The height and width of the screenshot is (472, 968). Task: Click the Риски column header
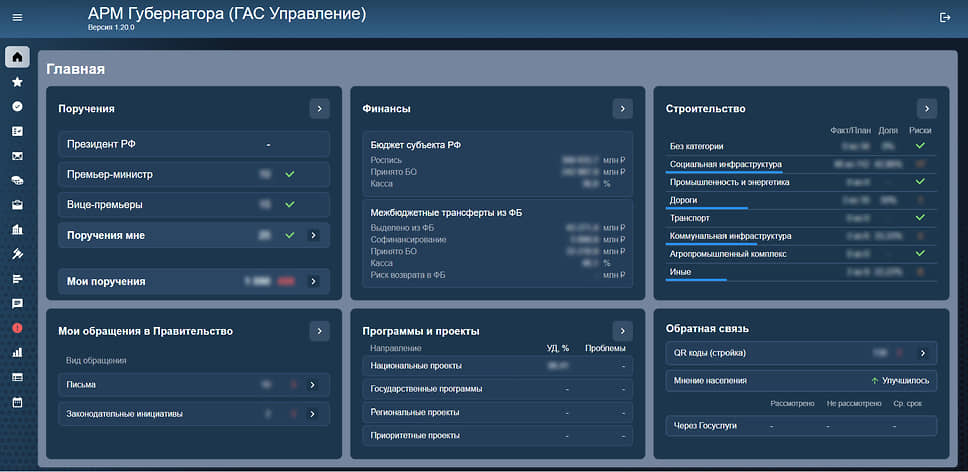pos(920,130)
